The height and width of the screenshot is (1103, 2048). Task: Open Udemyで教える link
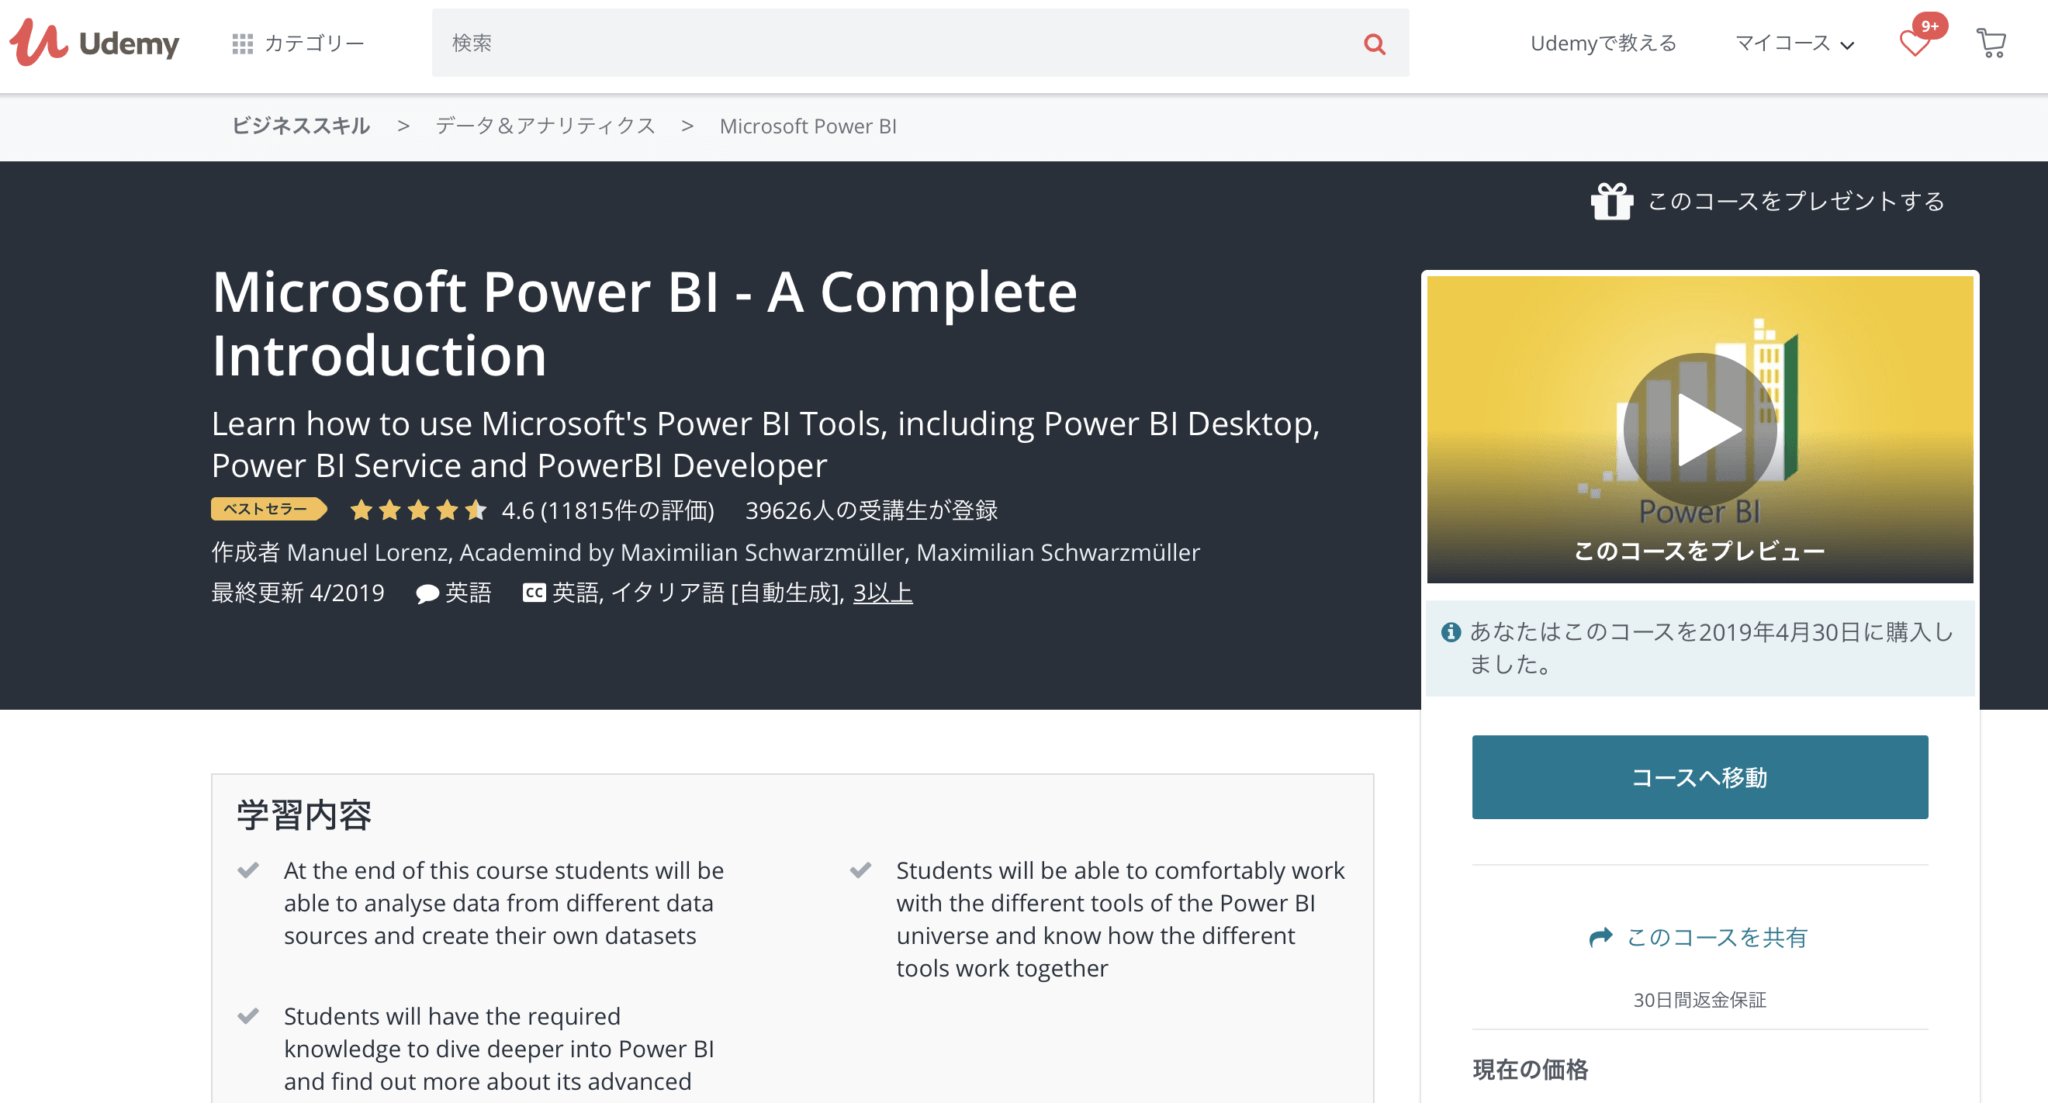click(1603, 43)
